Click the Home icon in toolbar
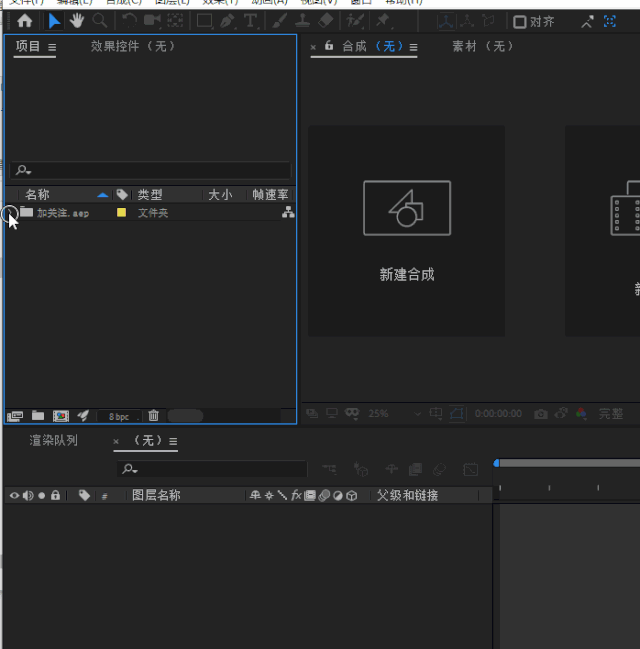Image resolution: width=640 pixels, height=649 pixels. (25, 21)
